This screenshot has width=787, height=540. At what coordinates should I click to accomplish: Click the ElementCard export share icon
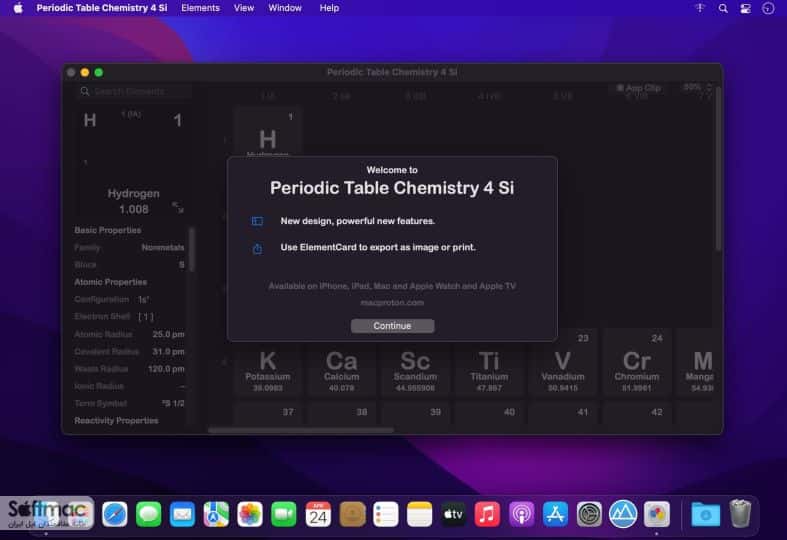(257, 248)
